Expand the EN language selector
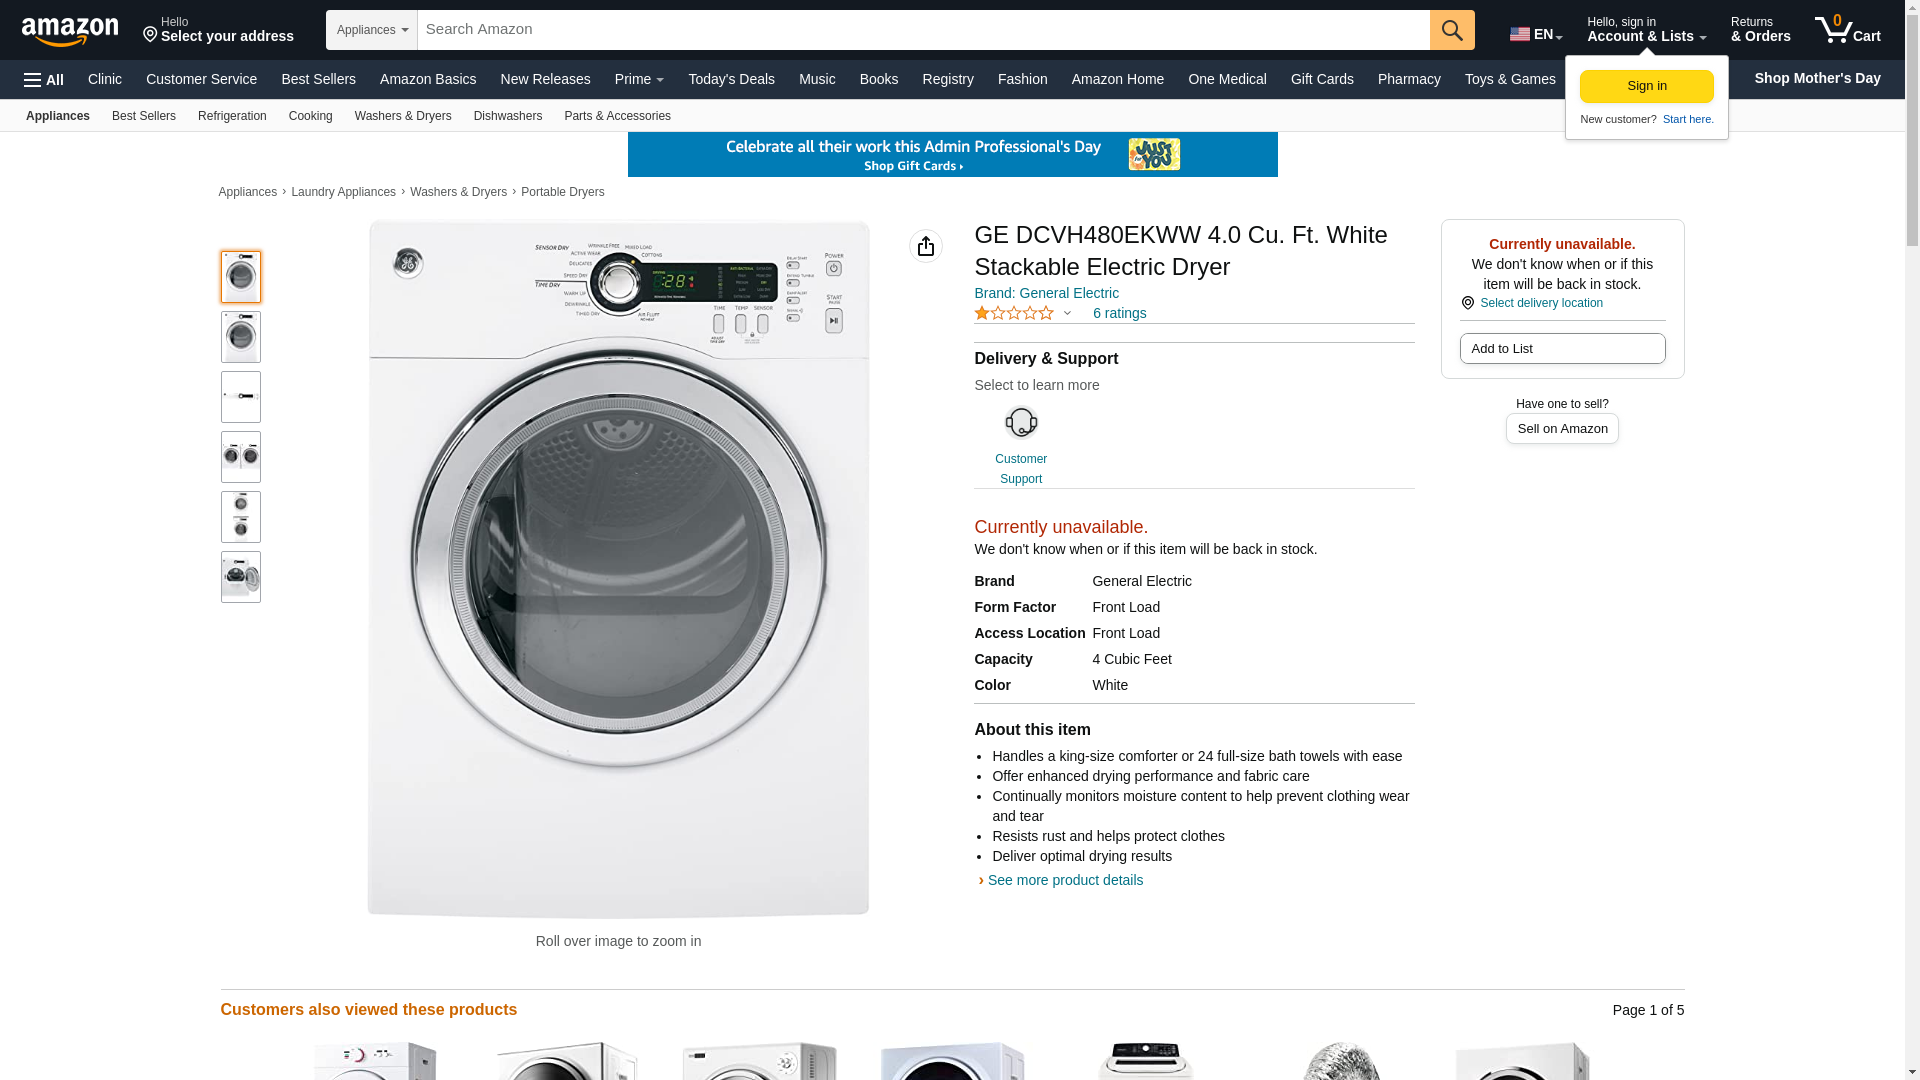The height and width of the screenshot is (1080, 1920). point(1536,34)
